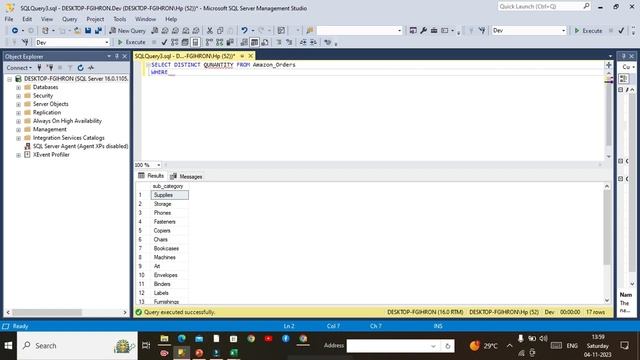This screenshot has width=640, height=360.
Task: Click the Database Engine Query icon
Action: (x=155, y=31)
